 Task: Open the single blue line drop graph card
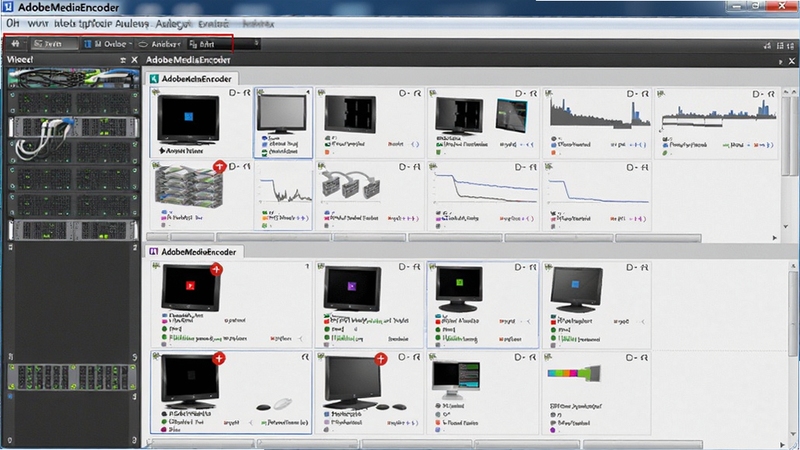coord(597,195)
